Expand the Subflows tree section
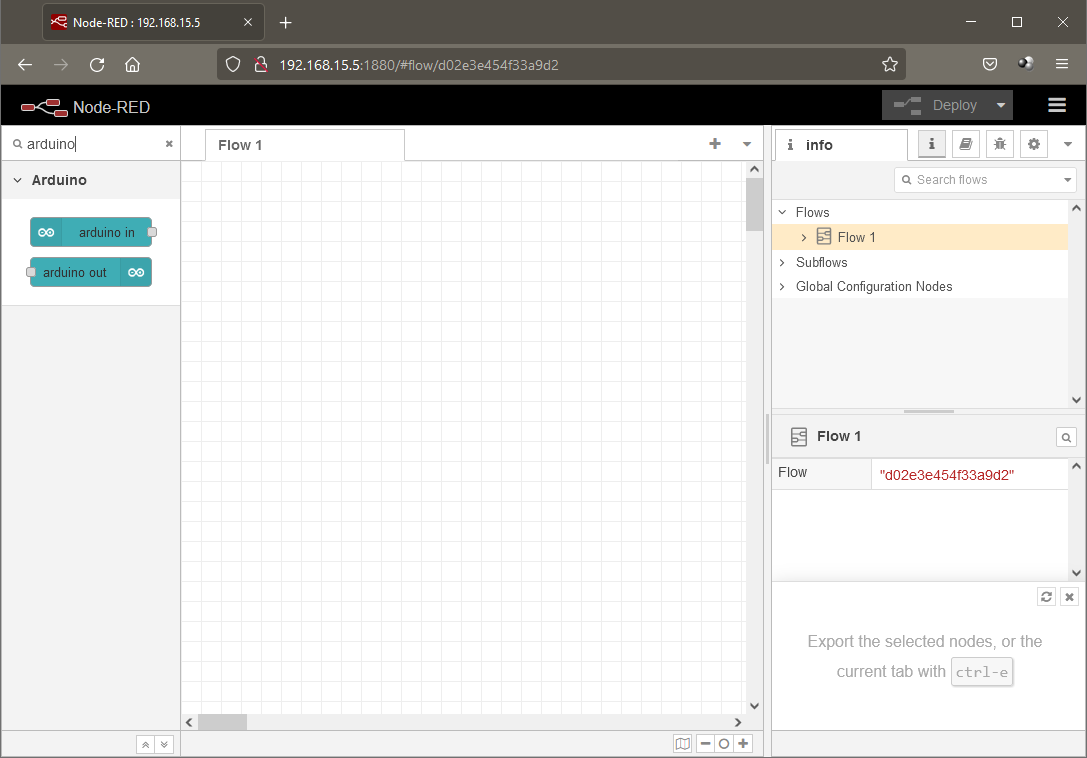1087x758 pixels. (x=783, y=262)
